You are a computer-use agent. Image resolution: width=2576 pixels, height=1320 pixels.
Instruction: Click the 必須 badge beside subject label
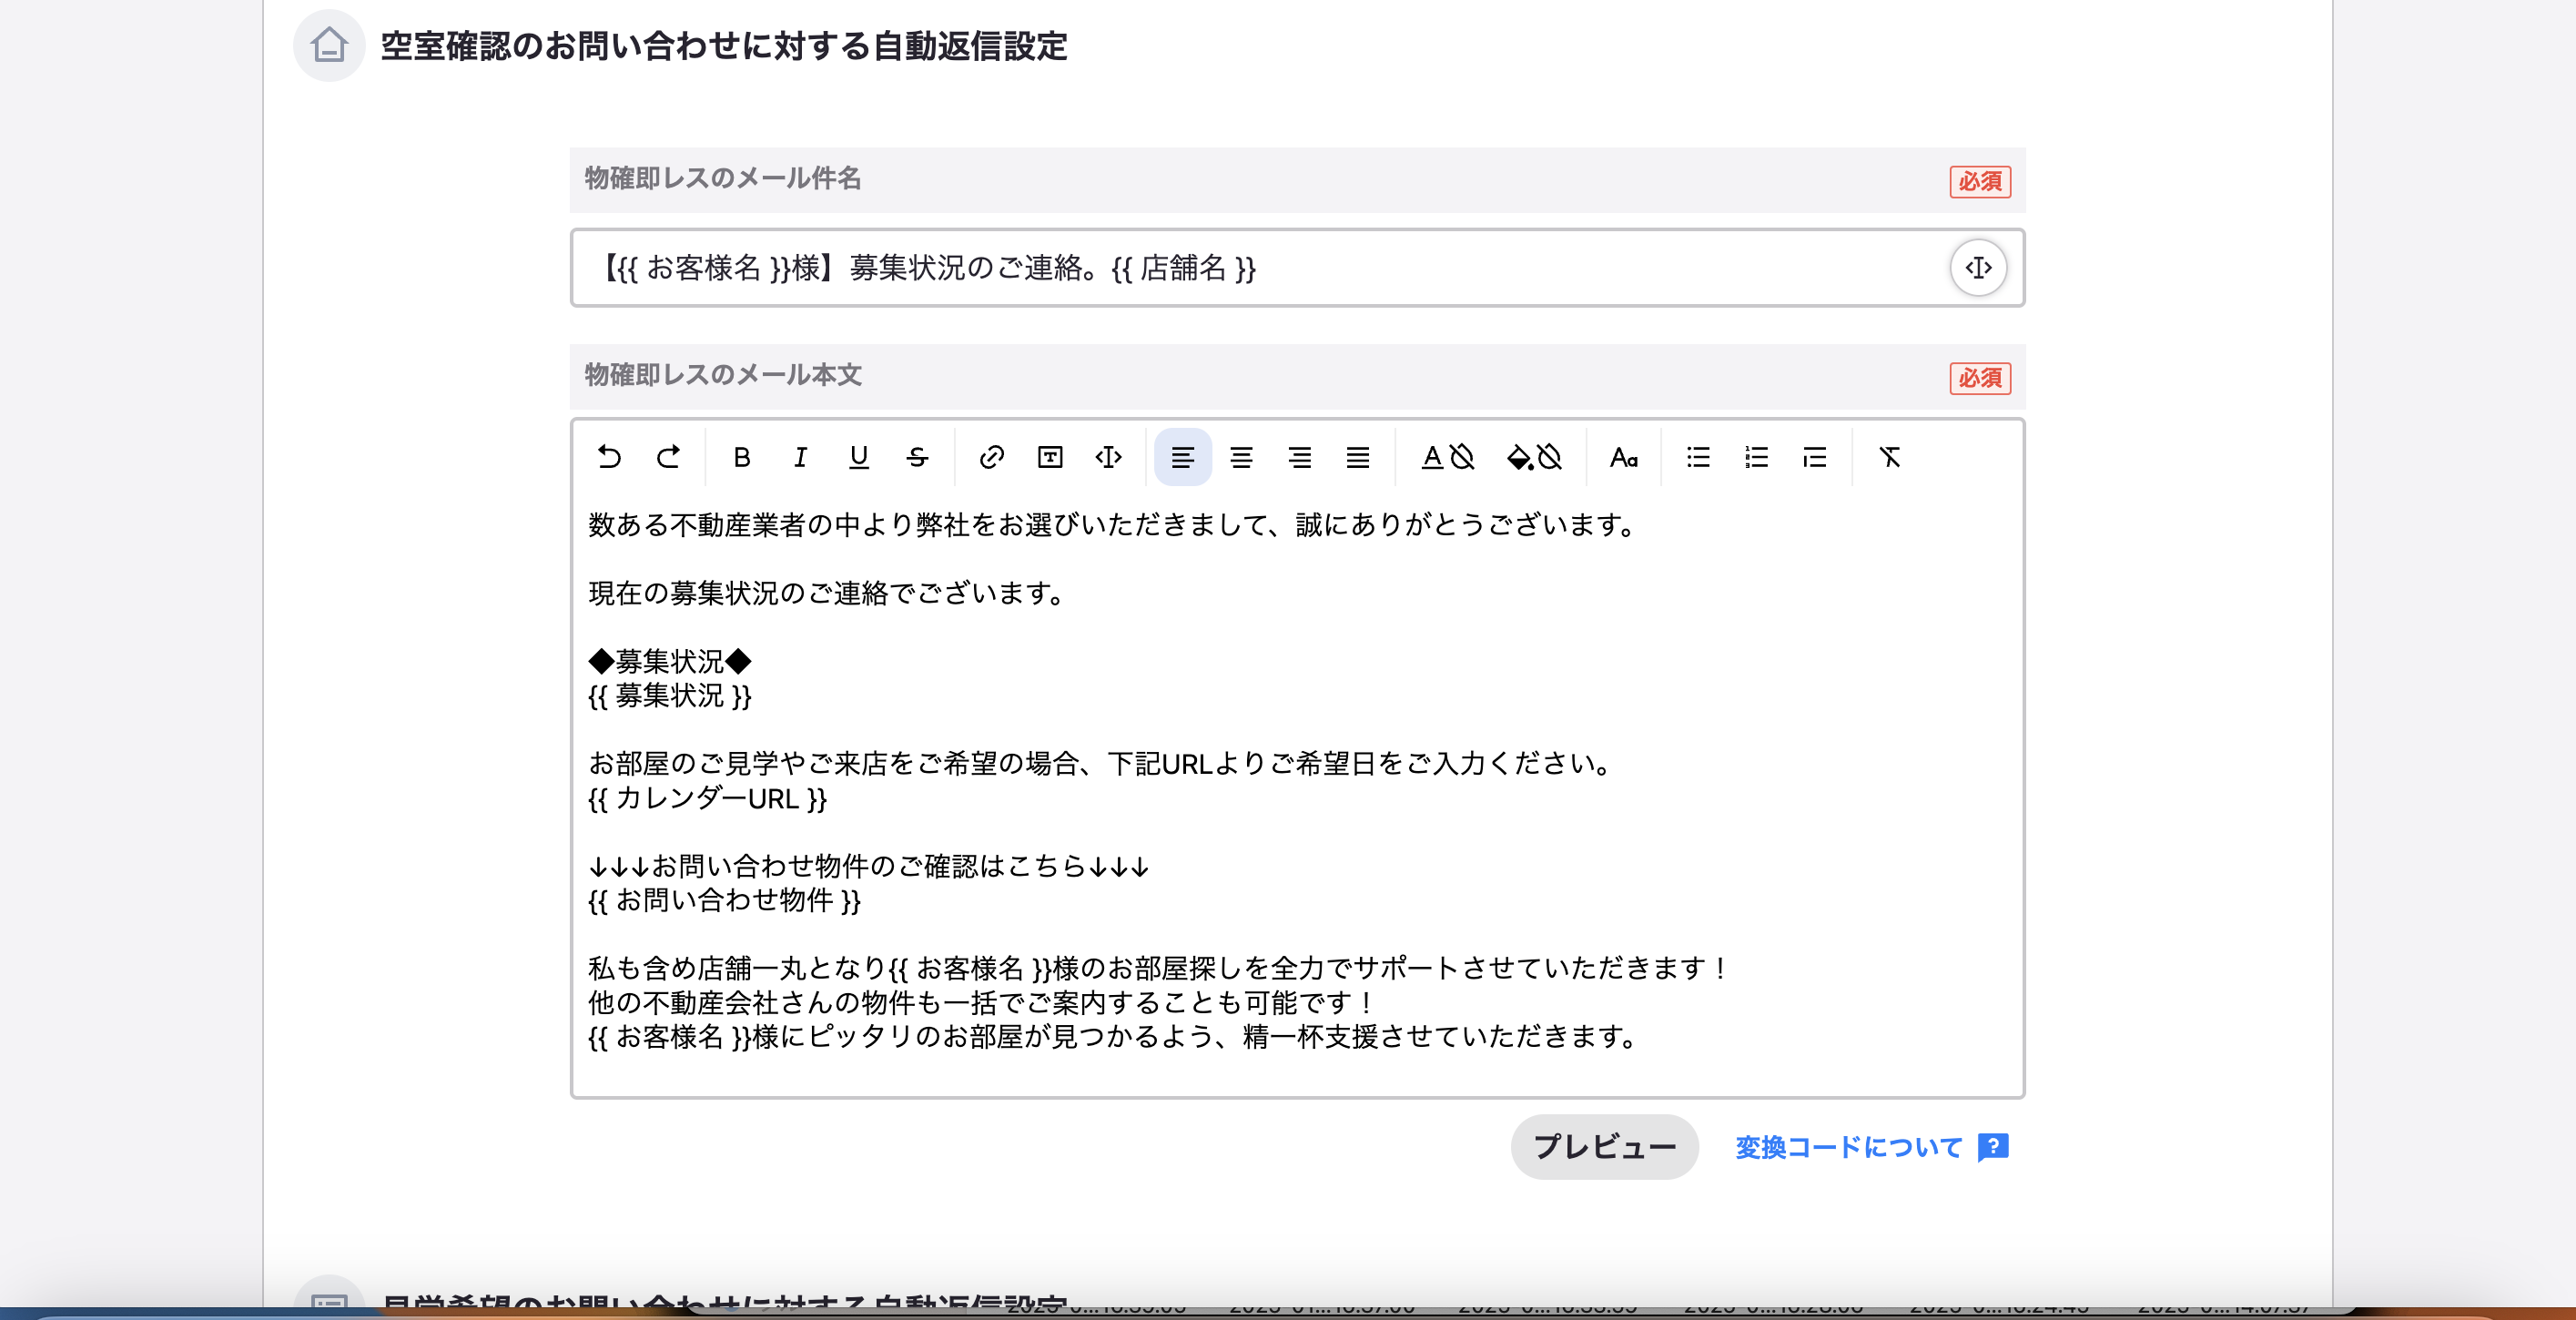1980,181
